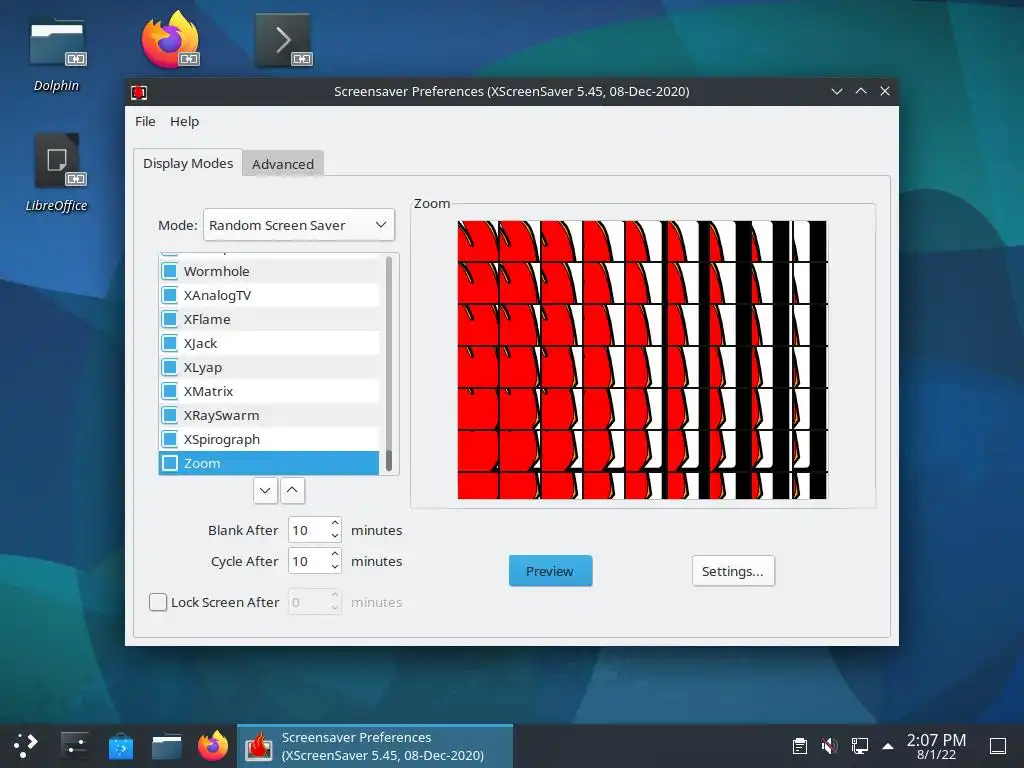
Task: Select the XSpirograph list row
Action: (269, 440)
